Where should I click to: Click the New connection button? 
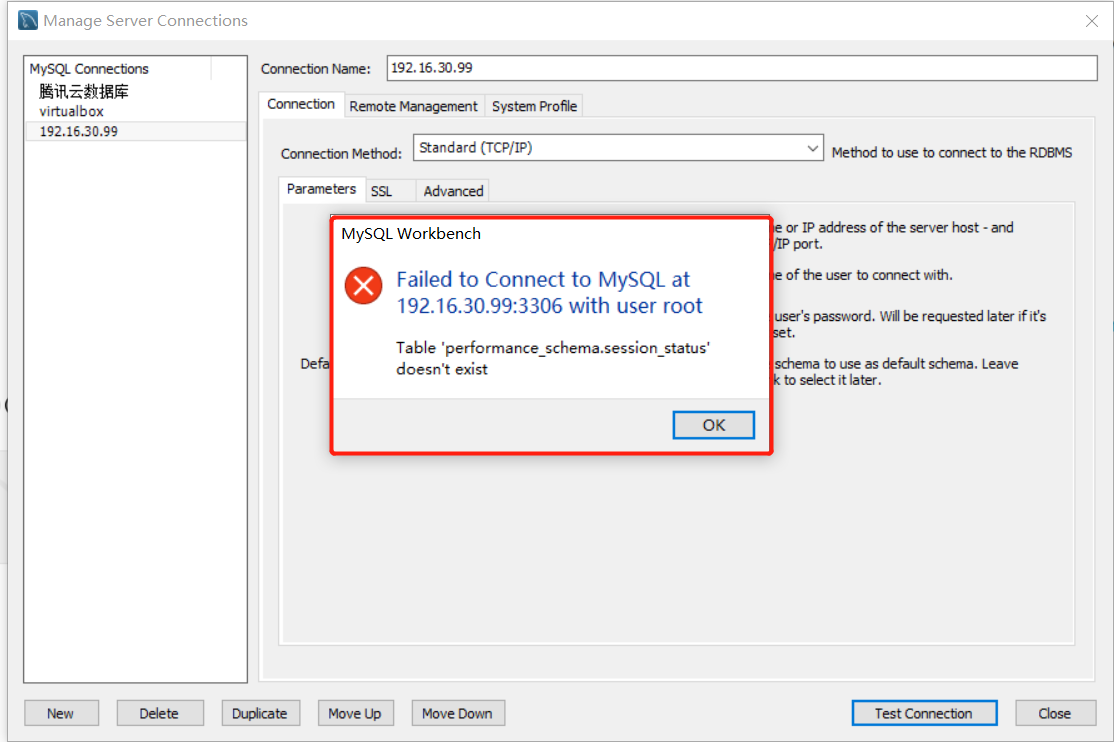(61, 713)
